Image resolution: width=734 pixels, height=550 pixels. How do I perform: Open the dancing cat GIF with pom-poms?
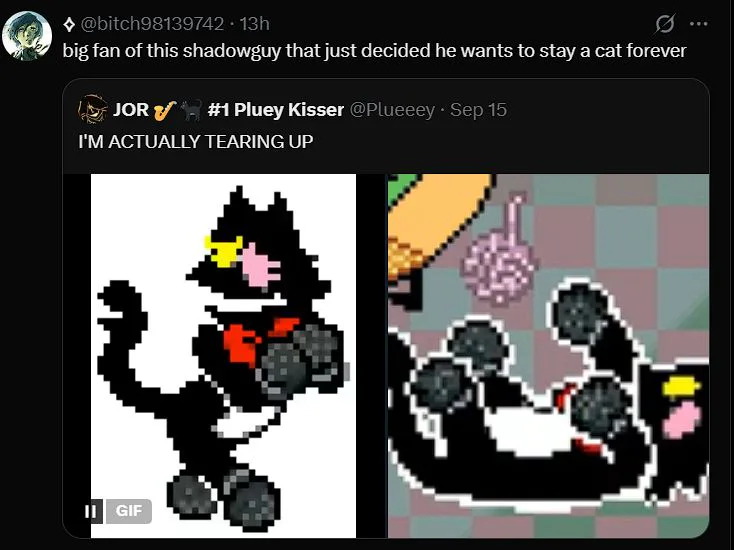223,356
